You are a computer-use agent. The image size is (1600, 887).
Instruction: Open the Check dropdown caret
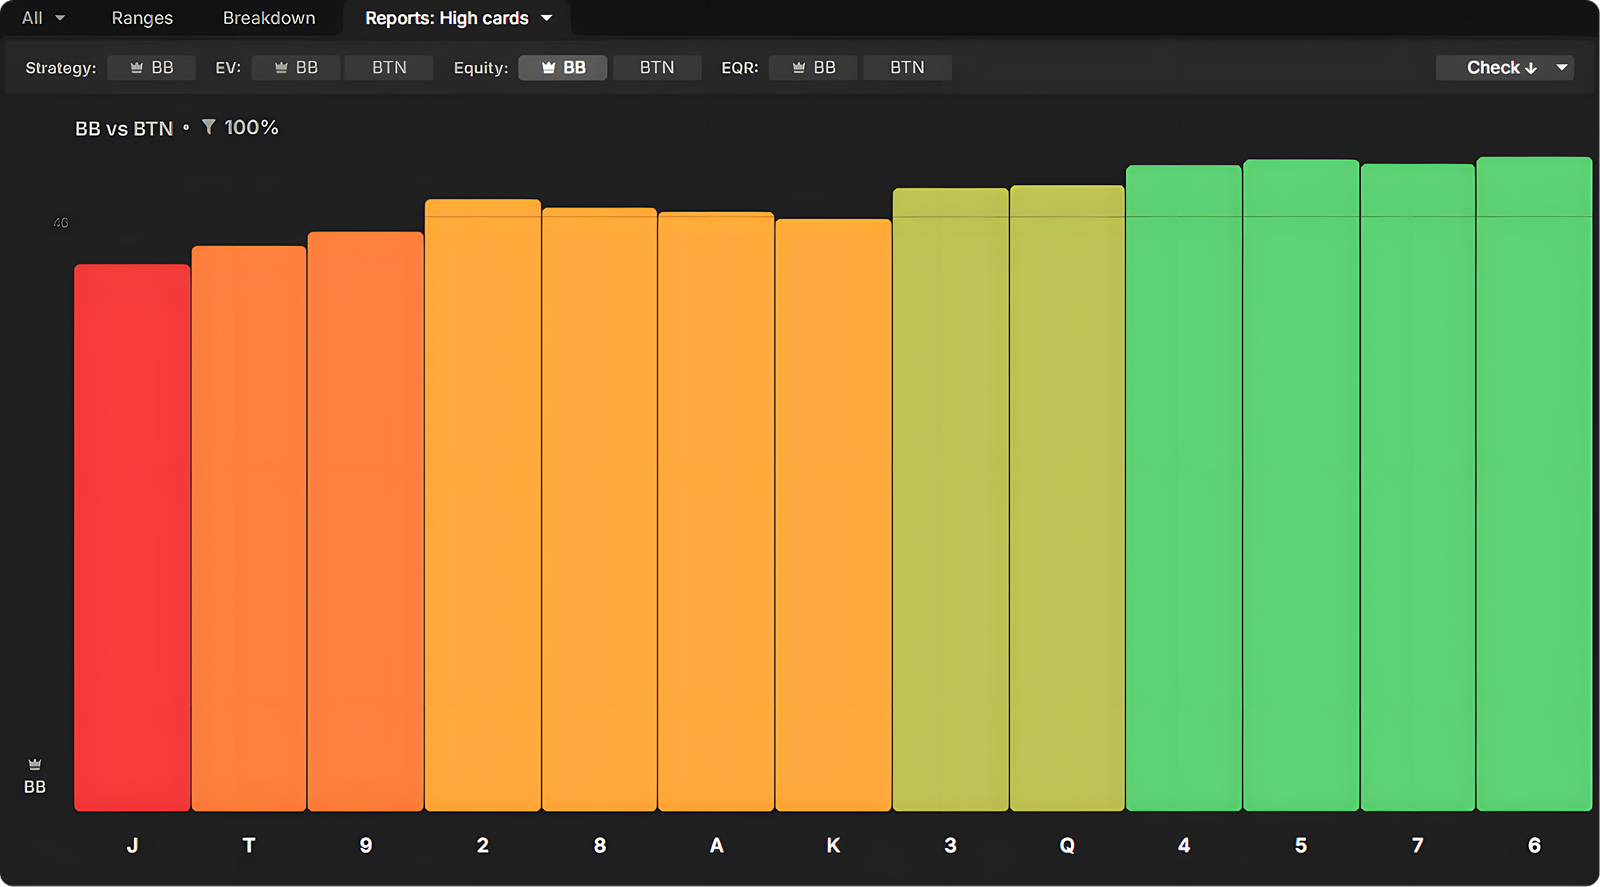pyautogui.click(x=1561, y=67)
